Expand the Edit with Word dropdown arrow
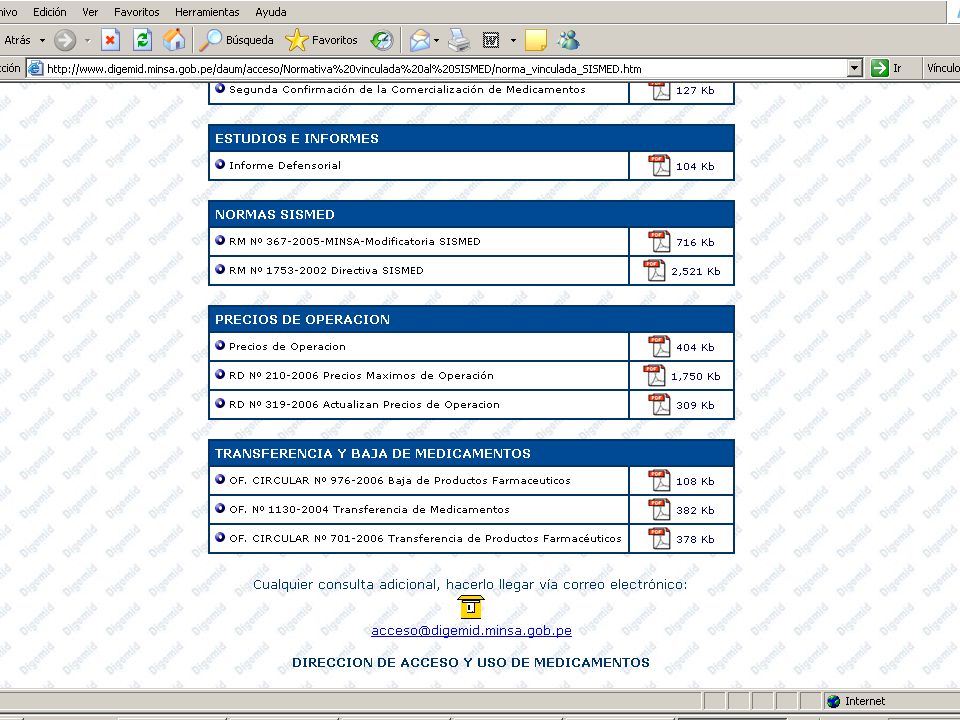Viewport: 960px width, 720px height. pyautogui.click(x=513, y=41)
